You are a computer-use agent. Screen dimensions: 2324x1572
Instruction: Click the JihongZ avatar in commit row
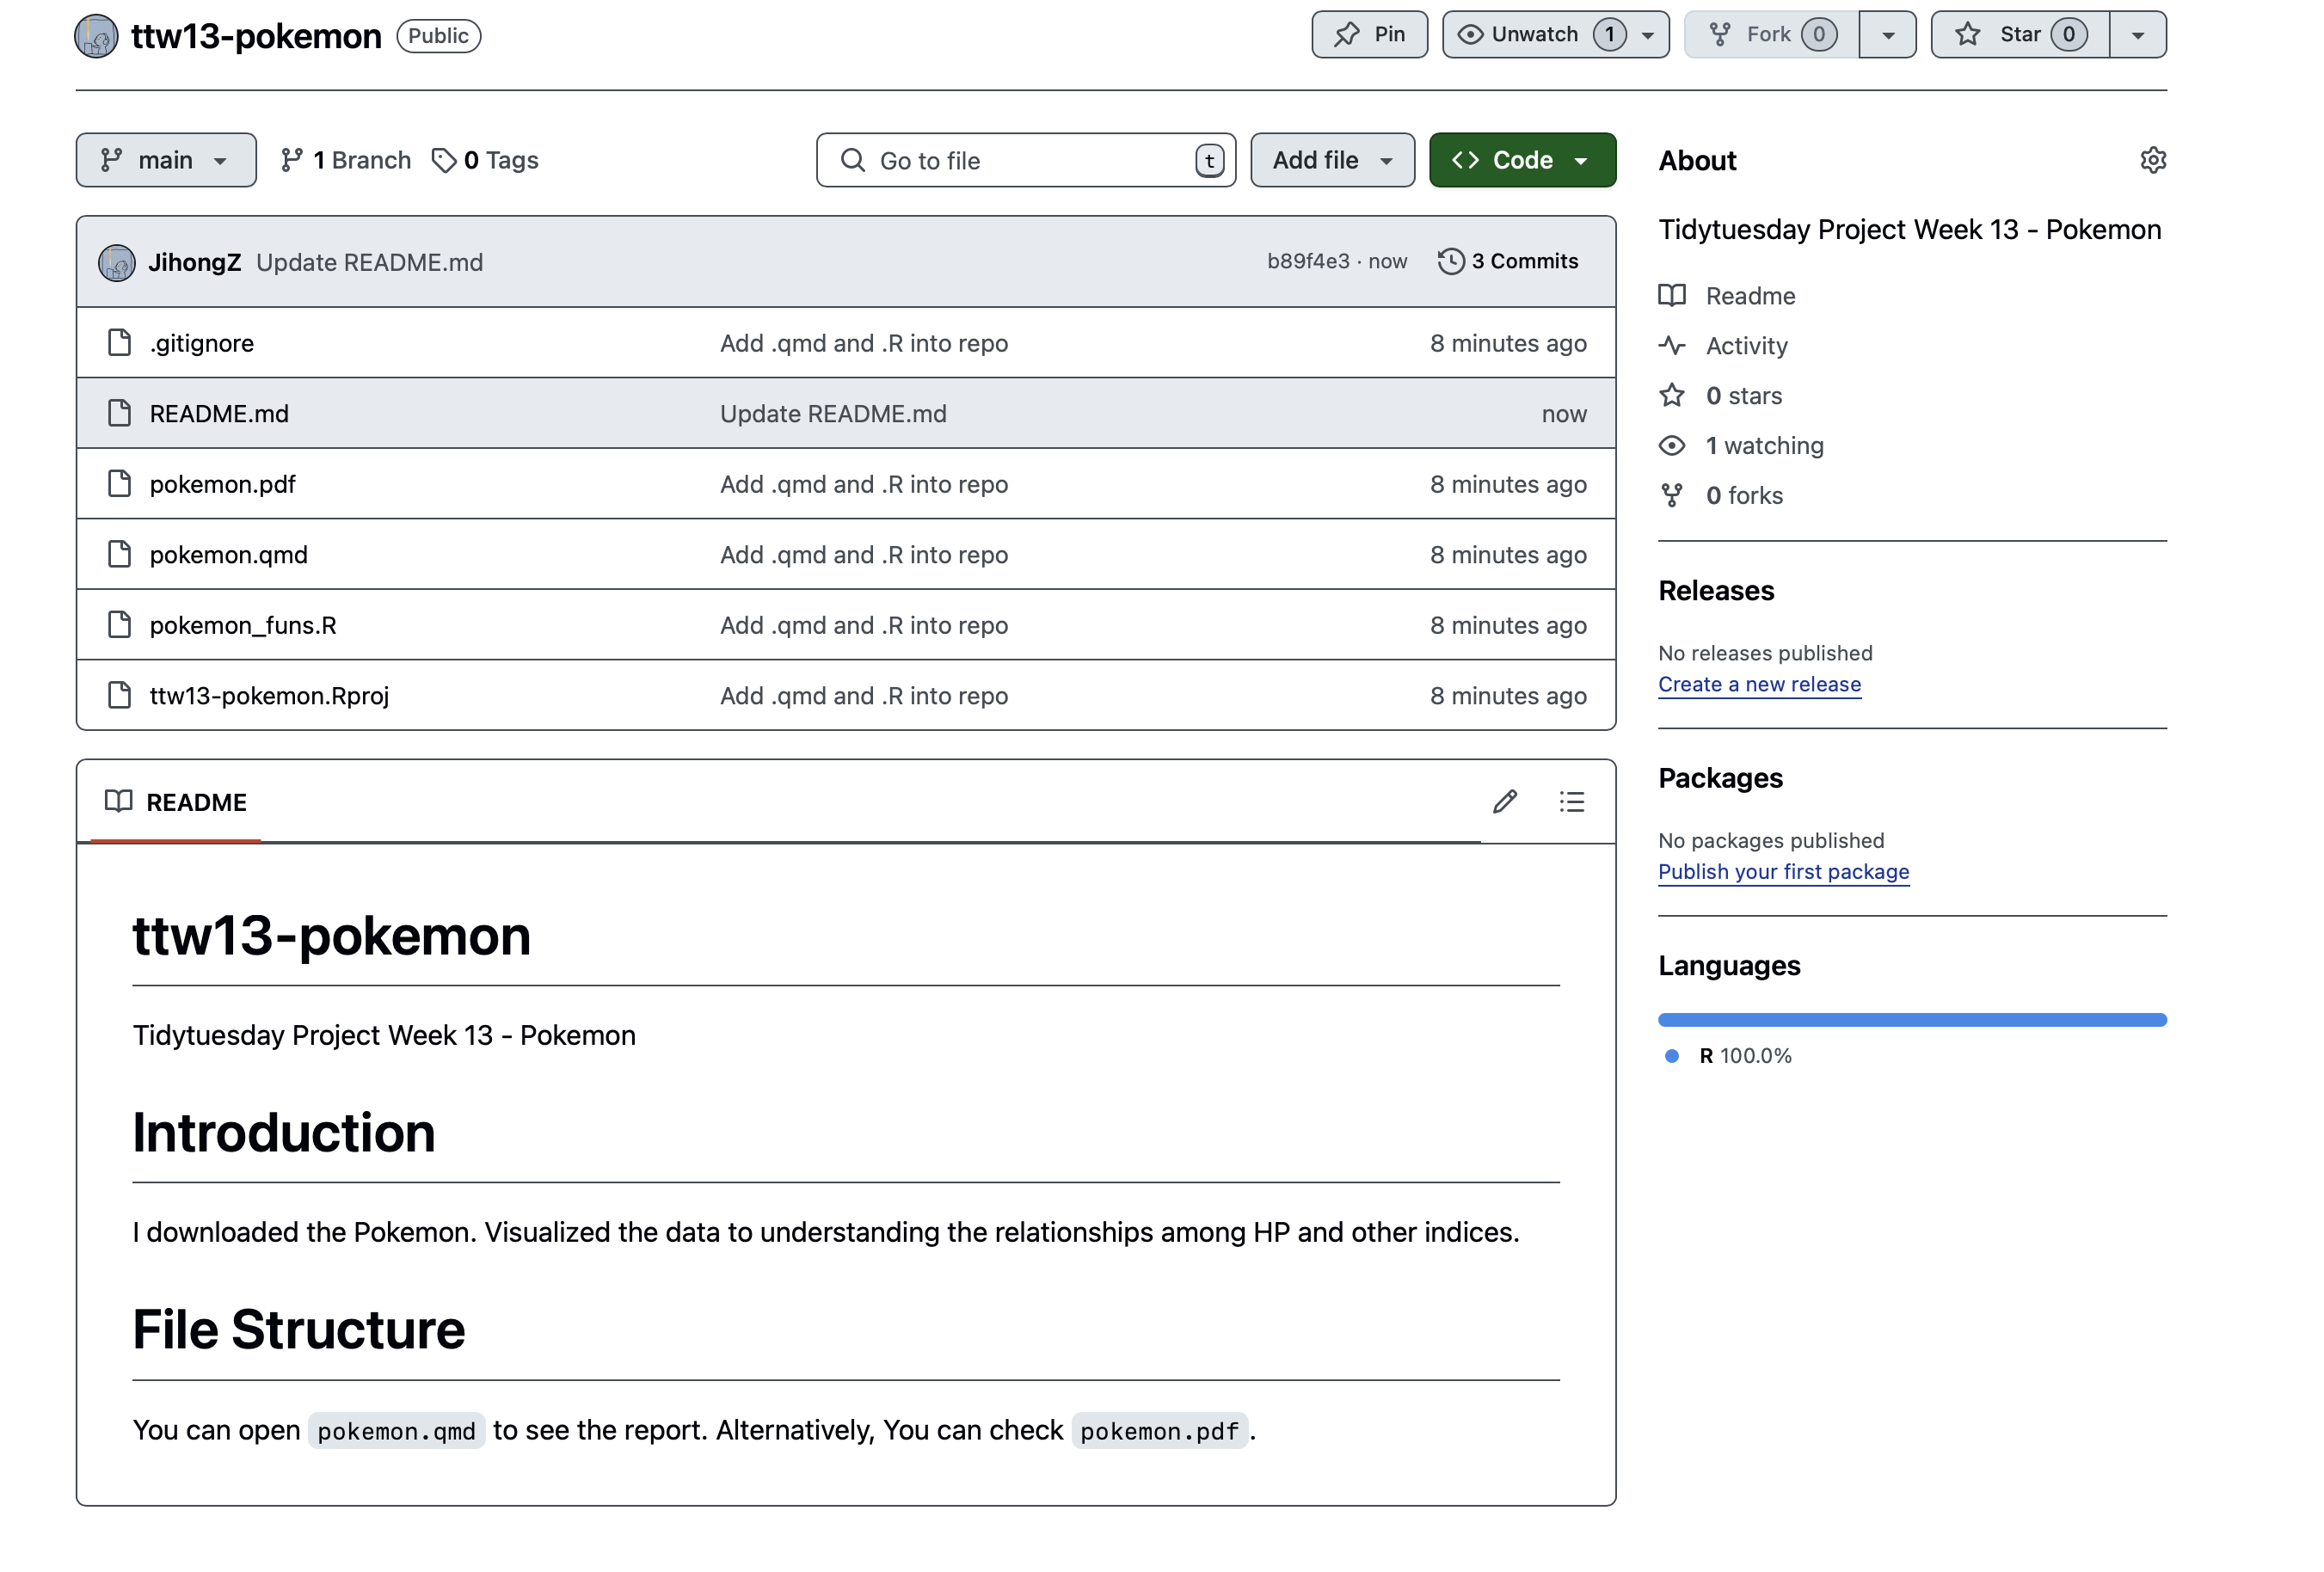(117, 263)
